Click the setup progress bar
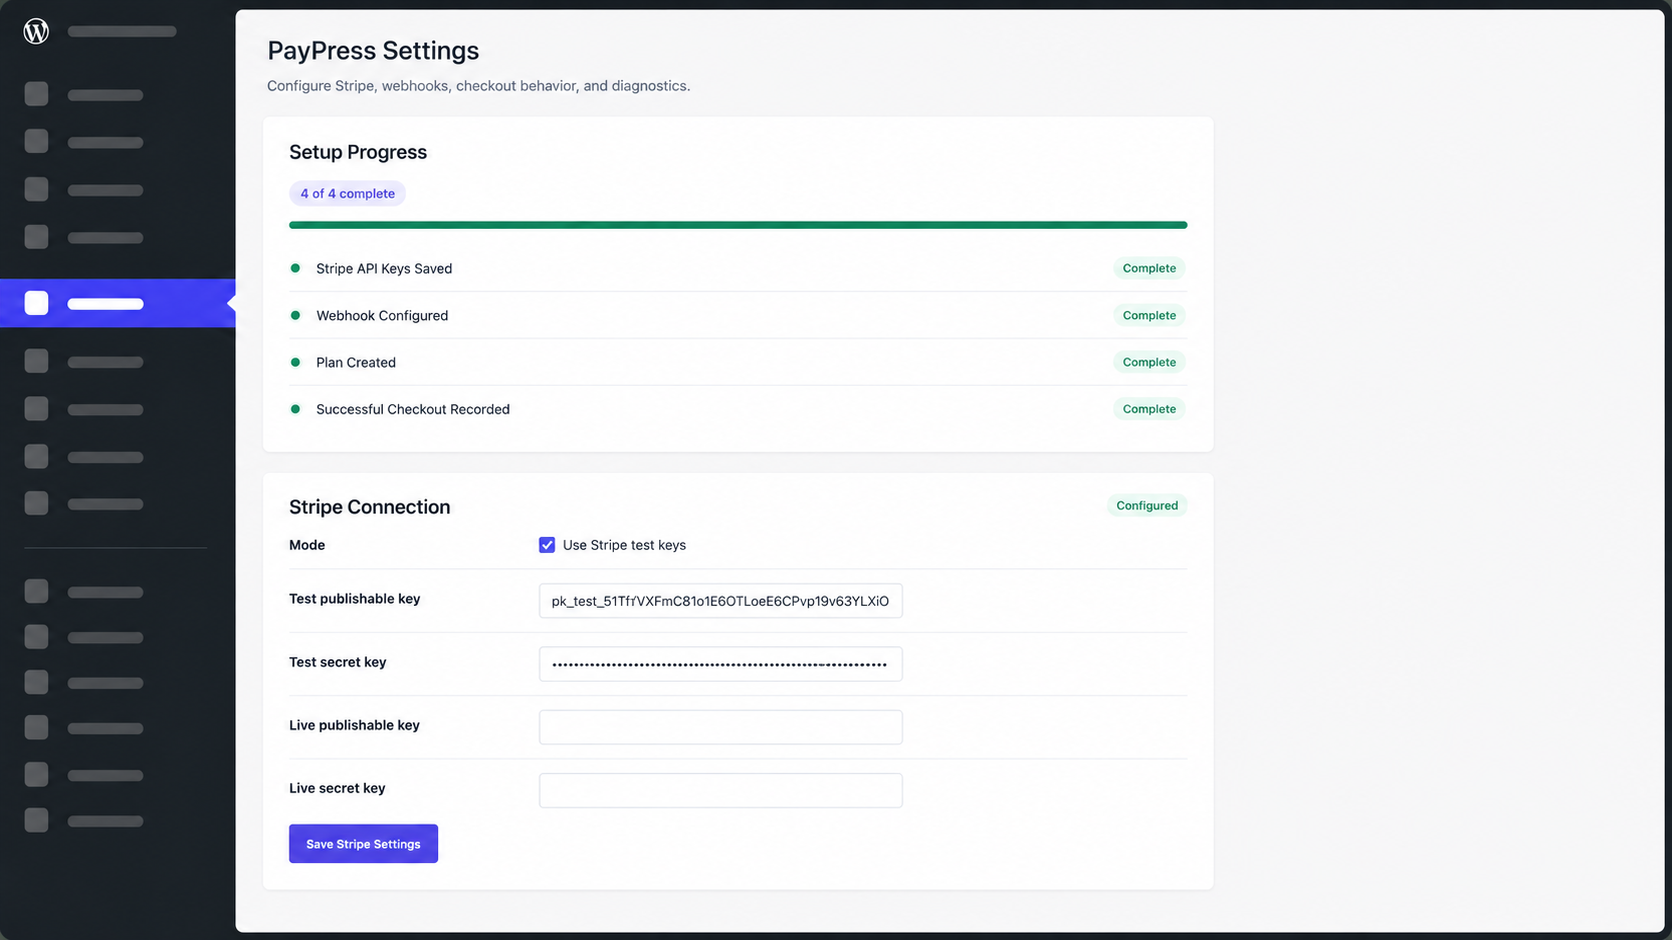Screen dimensions: 1672x940 pyautogui.click(x=738, y=225)
